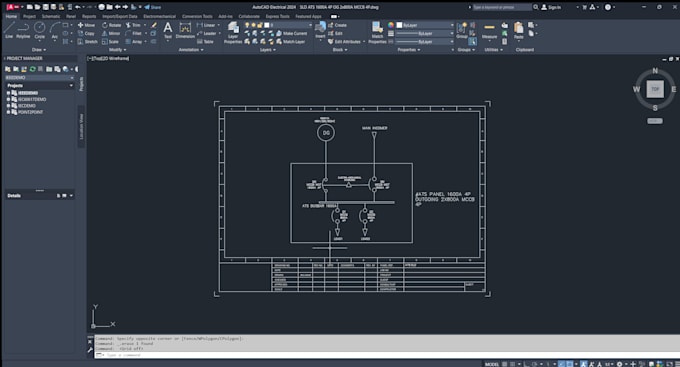680x367 pixels.
Task: Click the ViewCube TOP face
Action: point(655,89)
